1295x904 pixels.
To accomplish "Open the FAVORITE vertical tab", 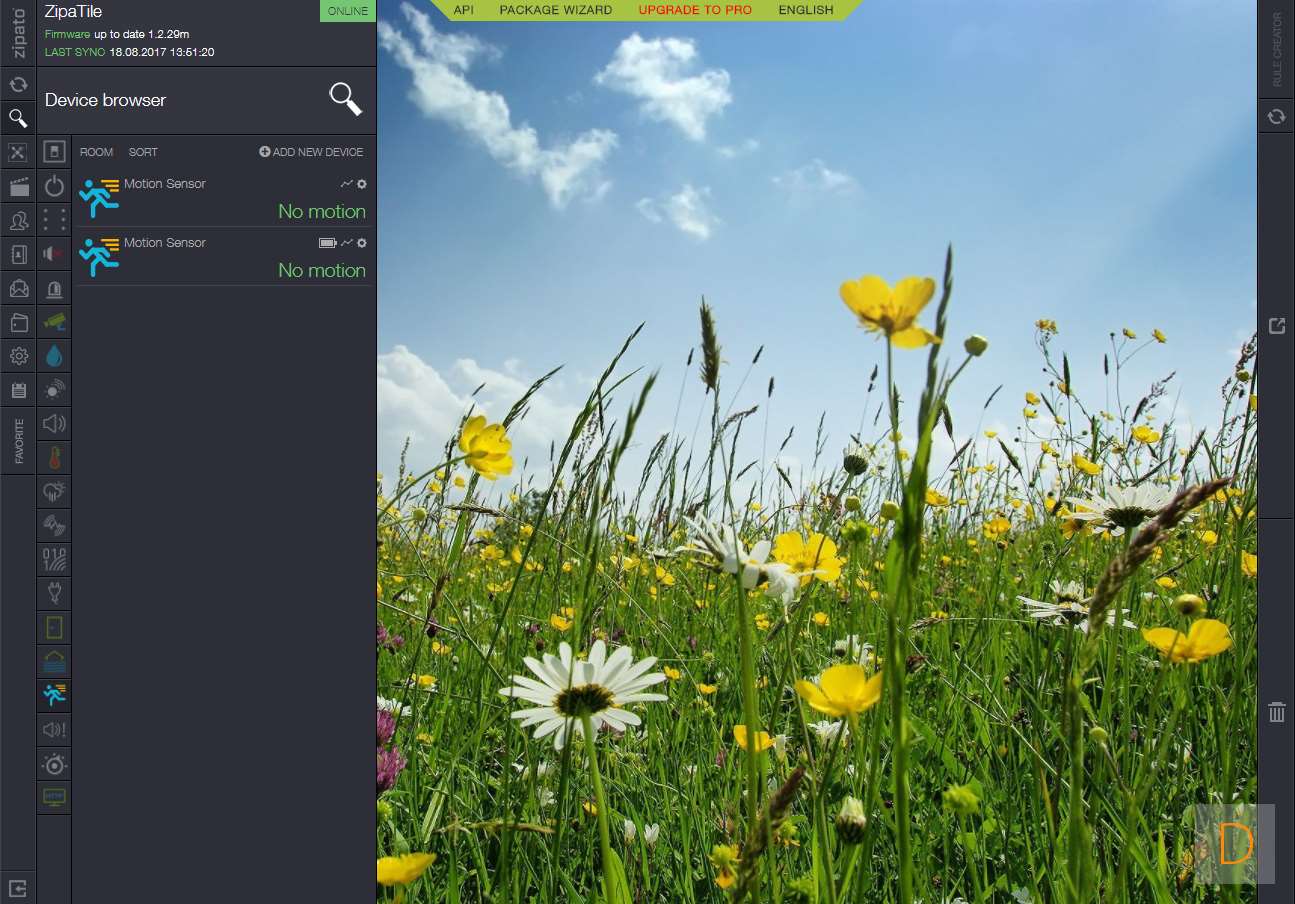I will (x=18, y=441).
